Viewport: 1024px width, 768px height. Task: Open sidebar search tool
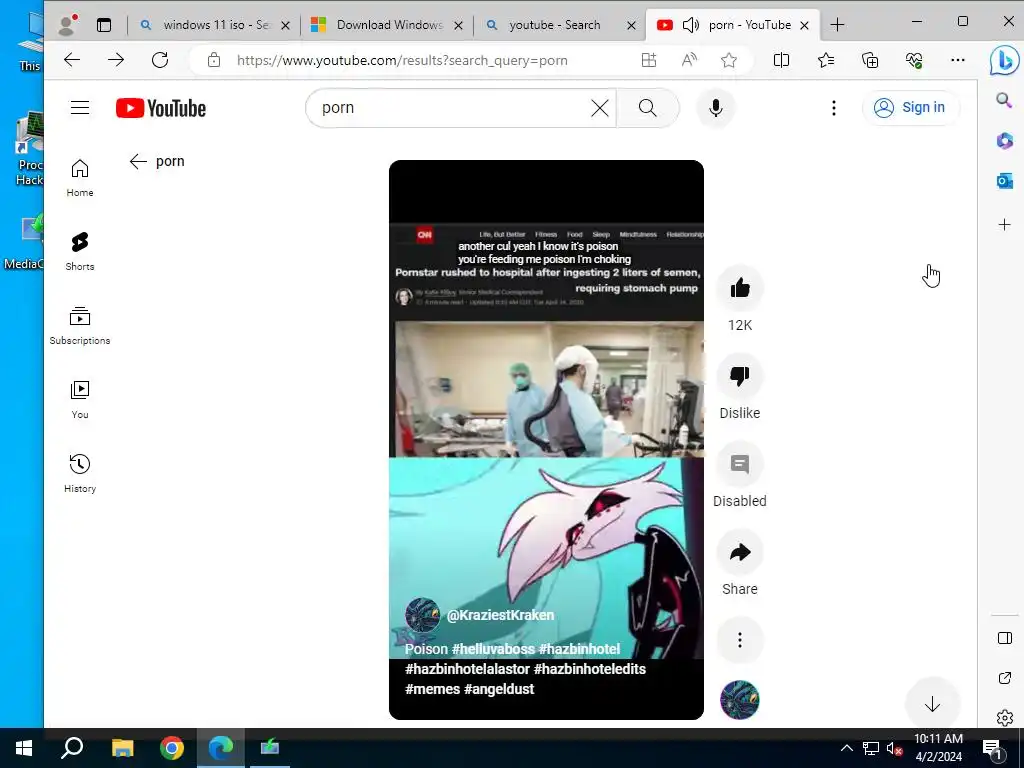click(x=1004, y=100)
